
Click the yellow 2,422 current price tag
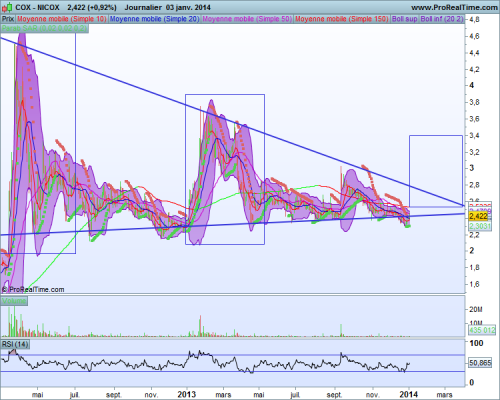[479, 216]
